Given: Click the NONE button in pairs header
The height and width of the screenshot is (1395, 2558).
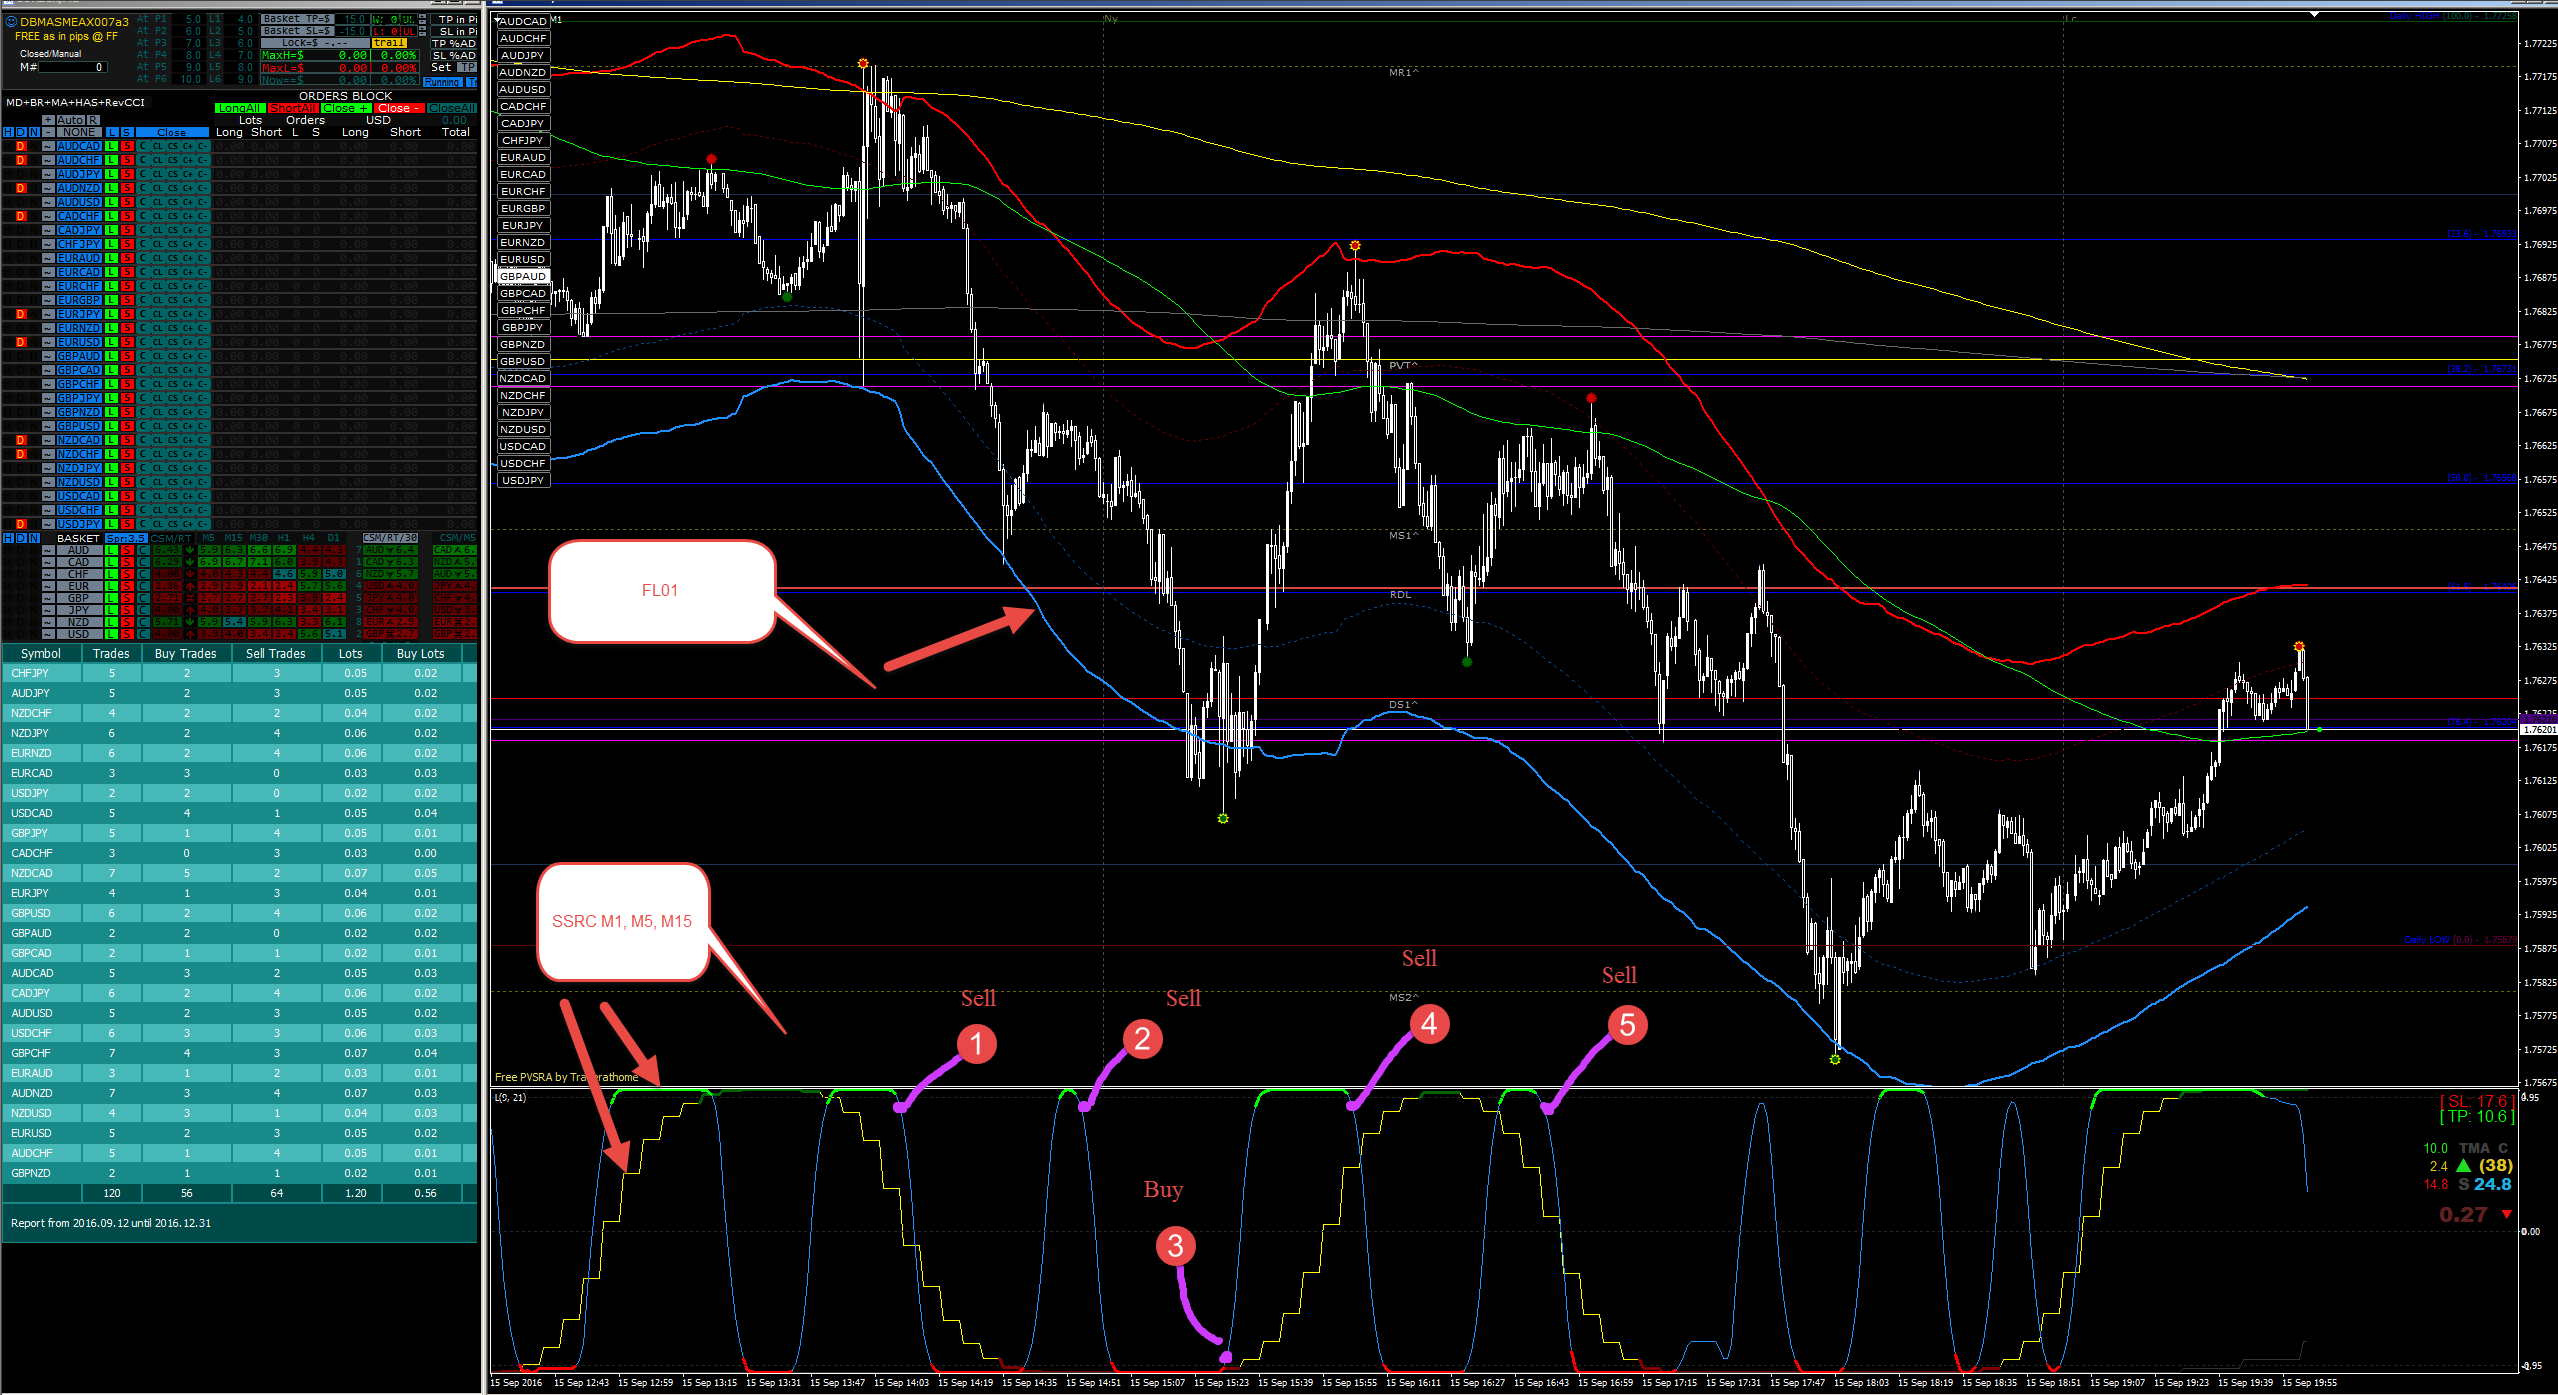Looking at the screenshot, I should click(79, 132).
